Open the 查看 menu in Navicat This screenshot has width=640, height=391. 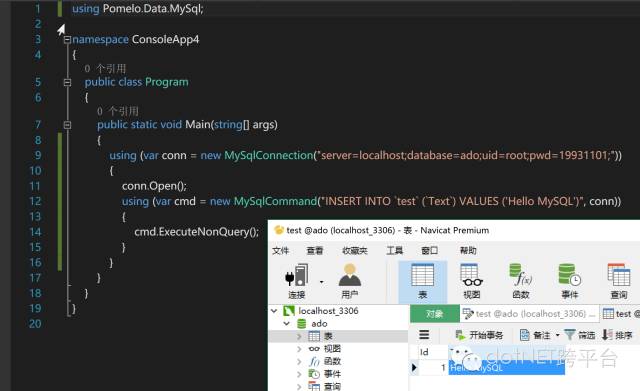pyautogui.click(x=315, y=251)
